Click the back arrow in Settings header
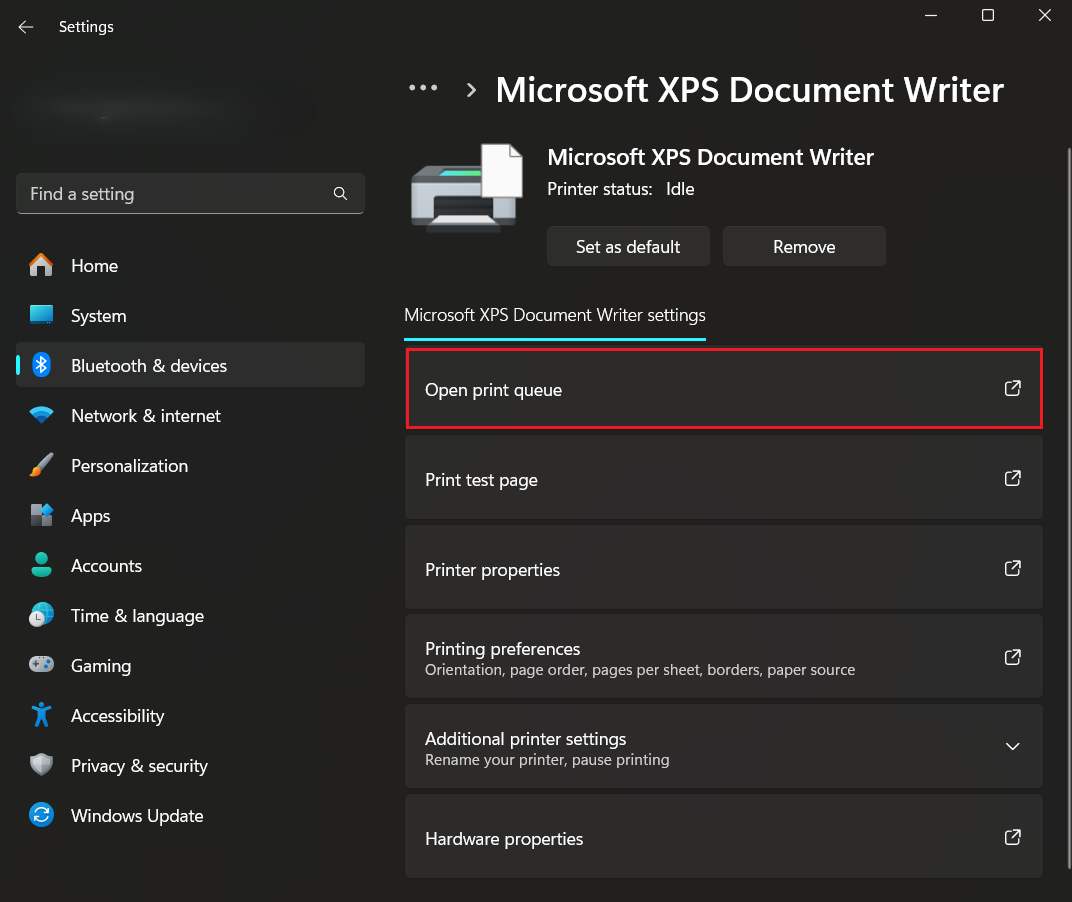Viewport: 1072px width, 902px height. tap(26, 27)
